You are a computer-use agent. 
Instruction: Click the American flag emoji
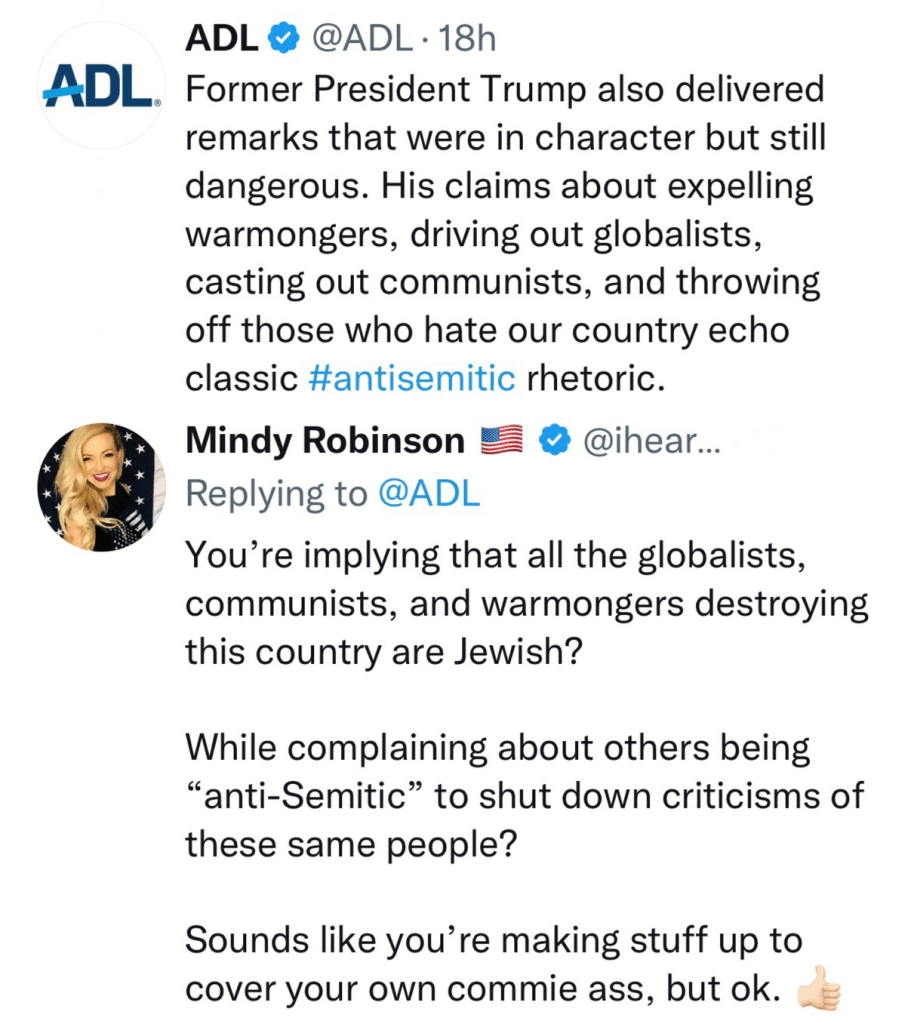[502, 440]
